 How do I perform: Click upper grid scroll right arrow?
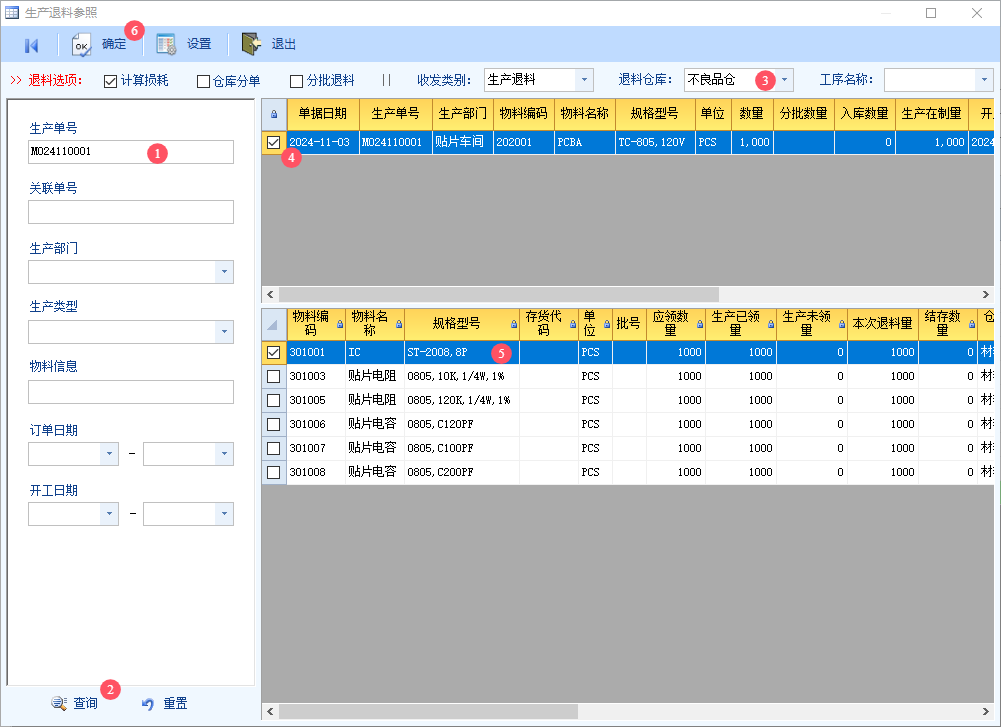coord(986,294)
